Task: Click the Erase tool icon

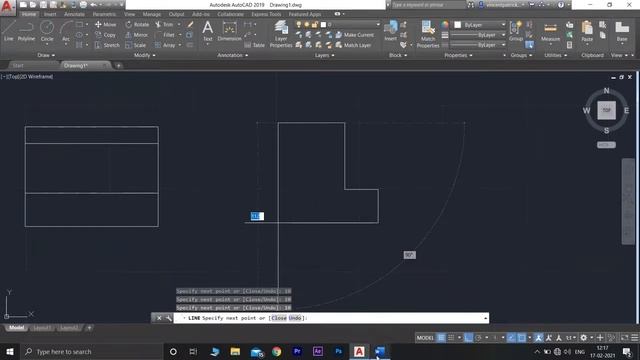Action: coord(190,24)
